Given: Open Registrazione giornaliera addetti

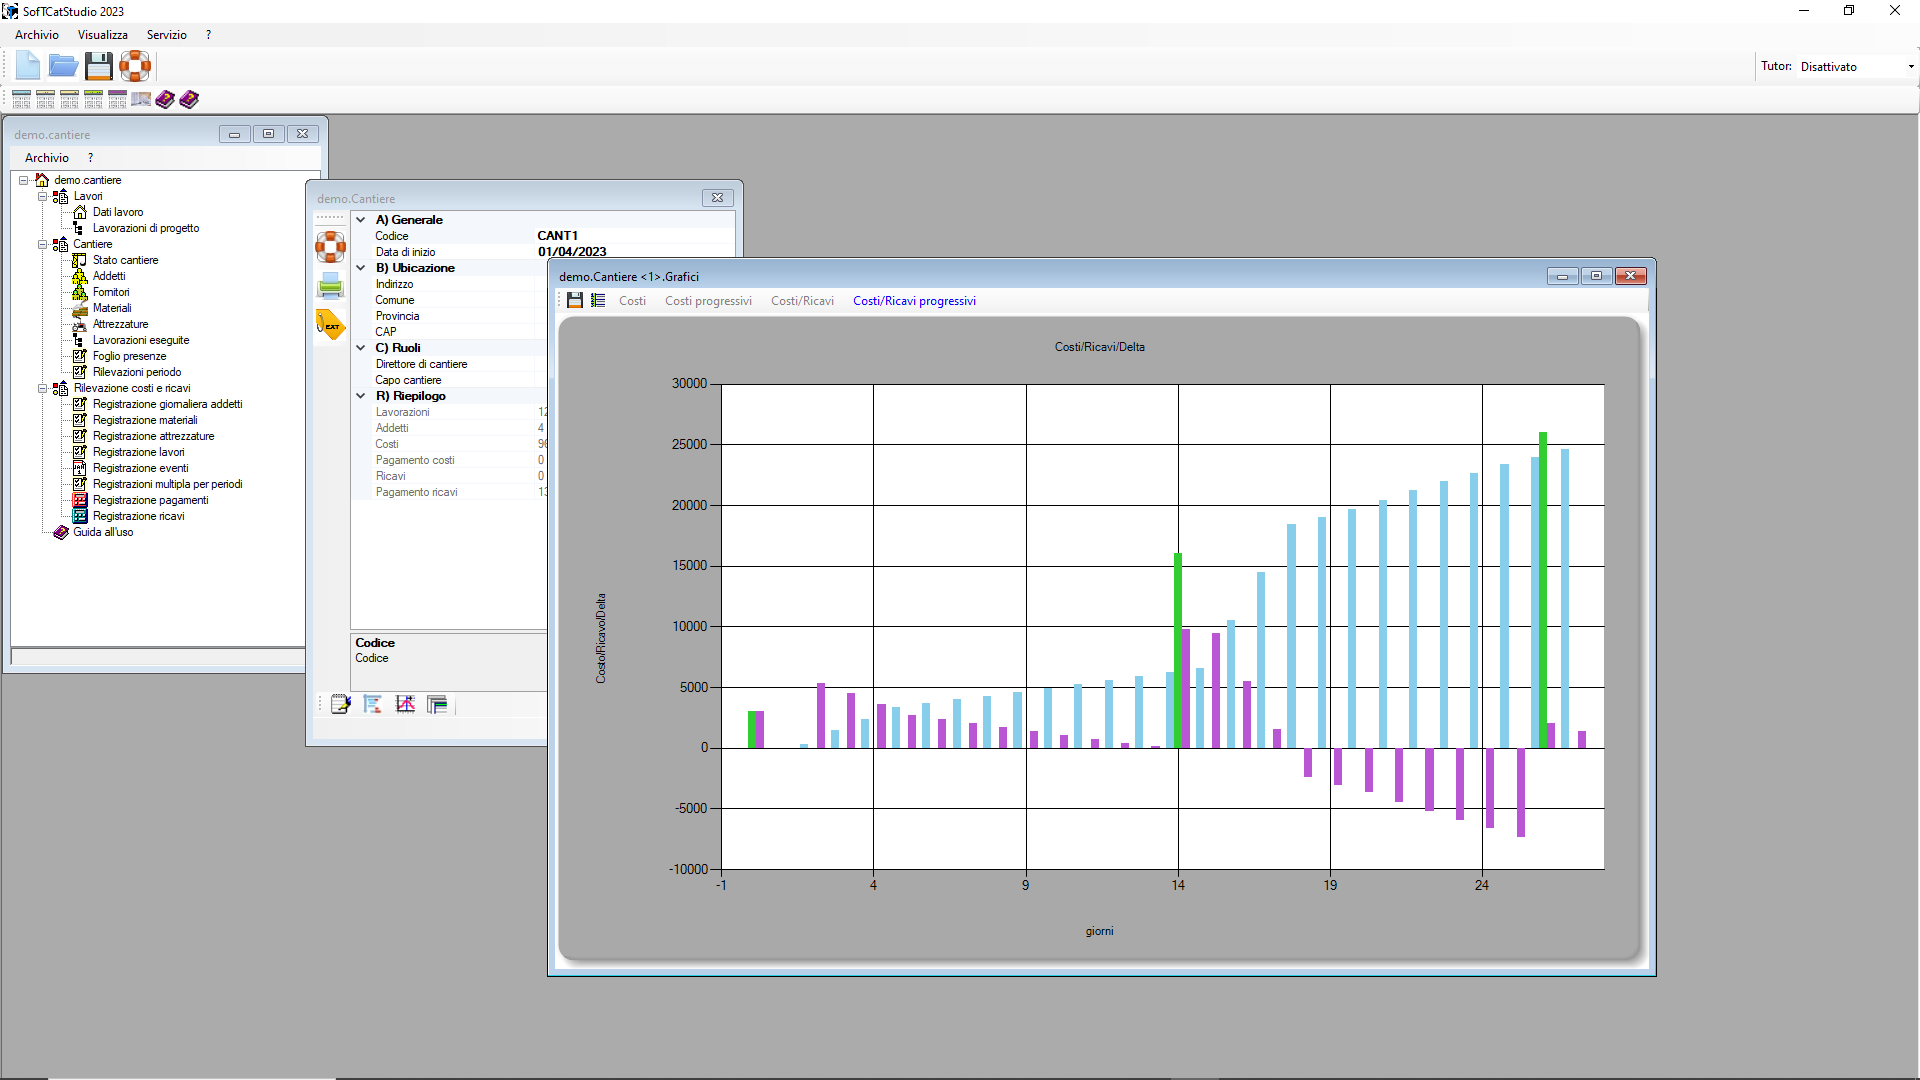Looking at the screenshot, I should 167,404.
